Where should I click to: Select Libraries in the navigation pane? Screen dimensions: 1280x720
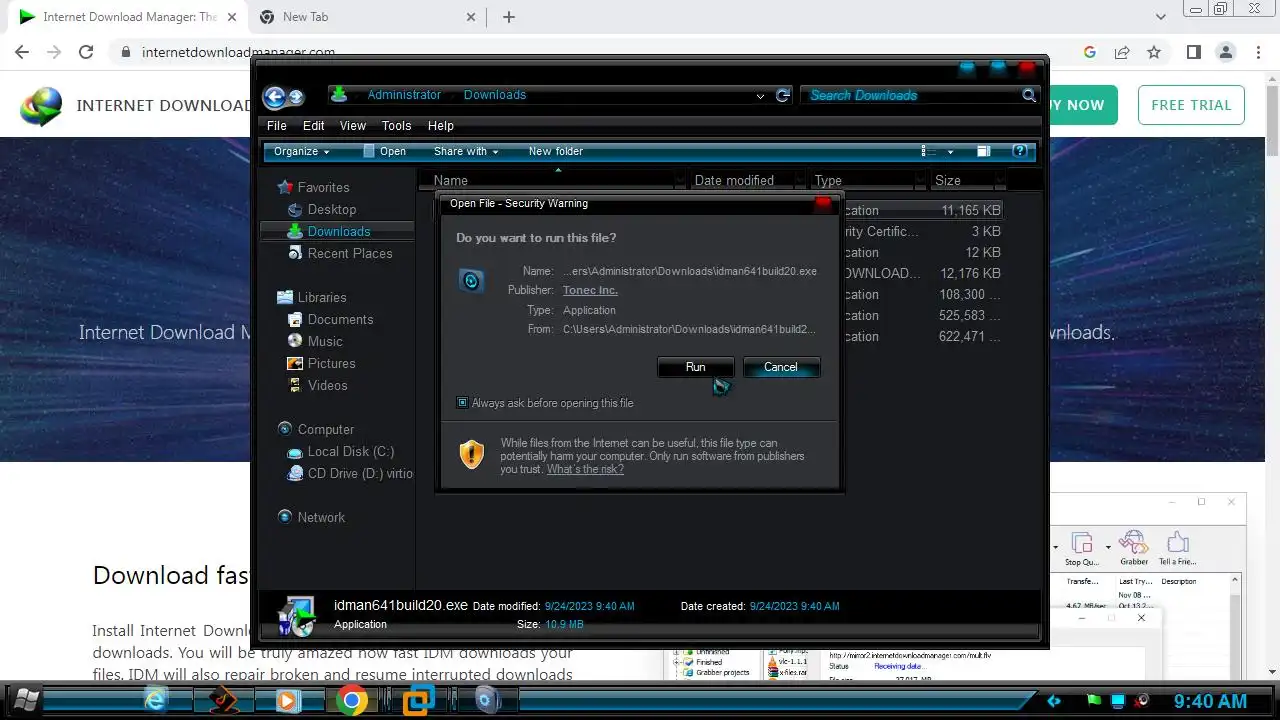[312, 297]
